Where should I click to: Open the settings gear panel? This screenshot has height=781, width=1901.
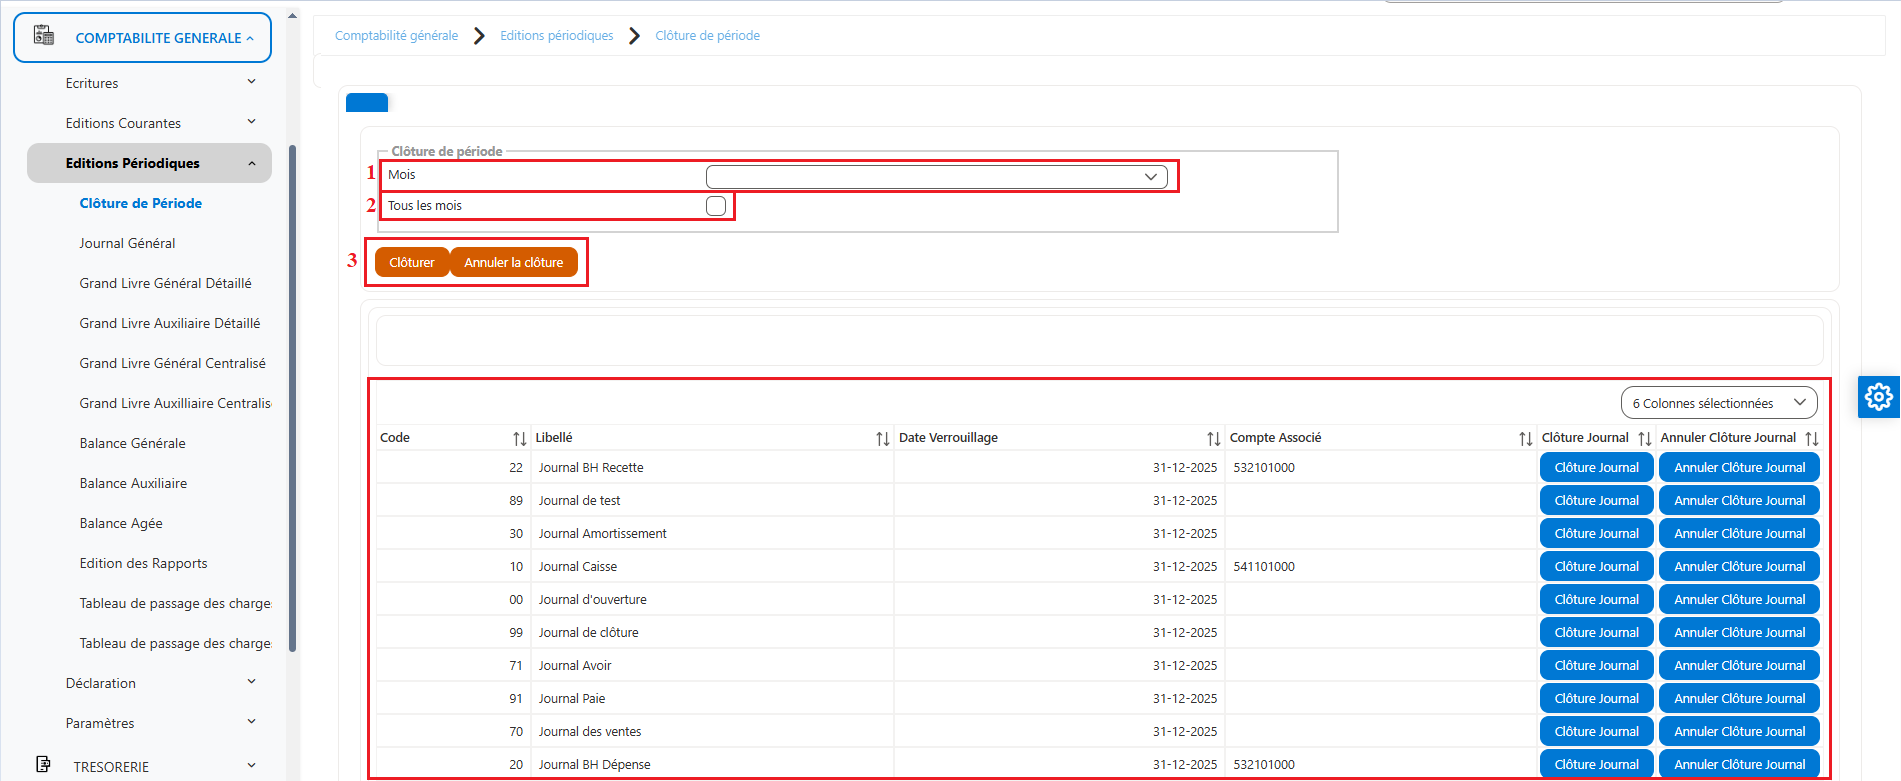pyautogui.click(x=1879, y=397)
